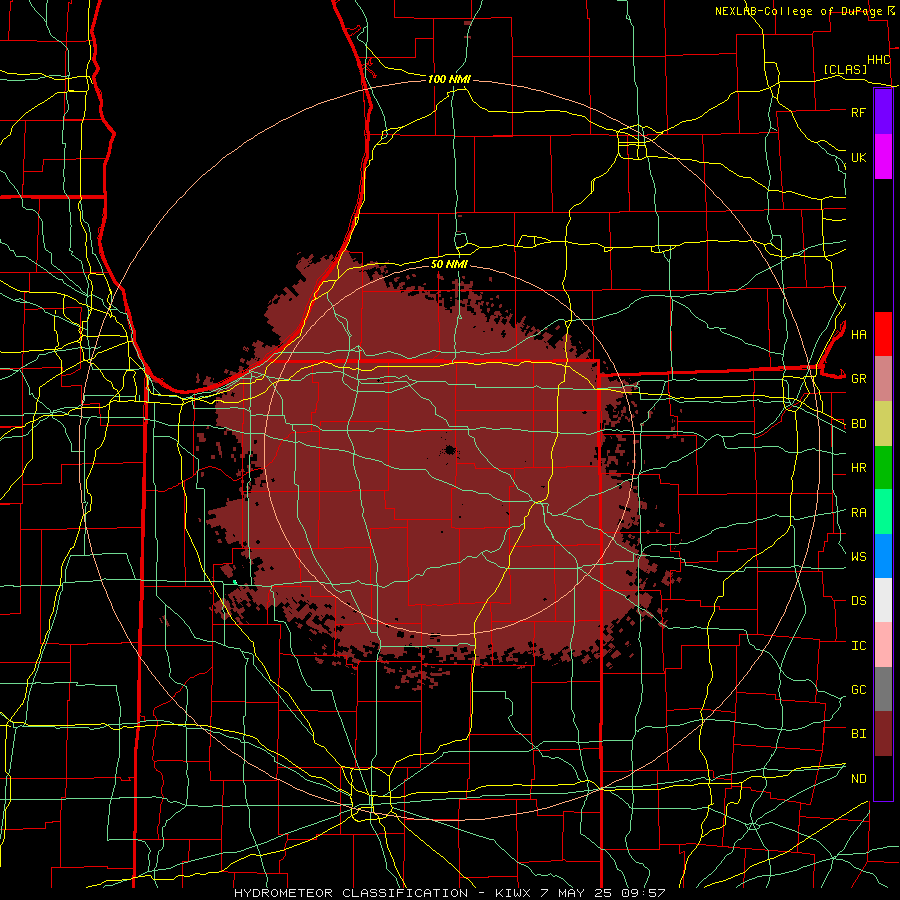This screenshot has width=900, height=900.
Task: Click the RF legend label
Action: [858, 112]
